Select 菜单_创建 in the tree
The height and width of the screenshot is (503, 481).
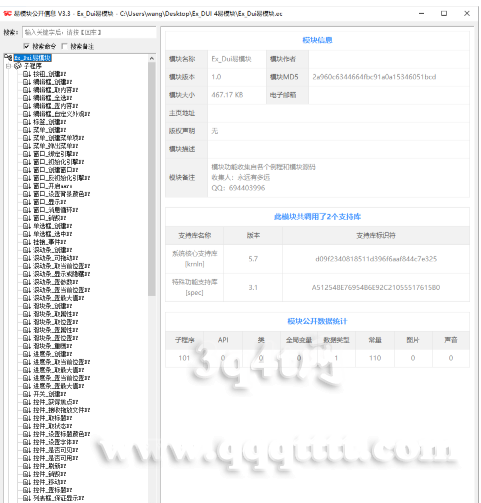50,130
